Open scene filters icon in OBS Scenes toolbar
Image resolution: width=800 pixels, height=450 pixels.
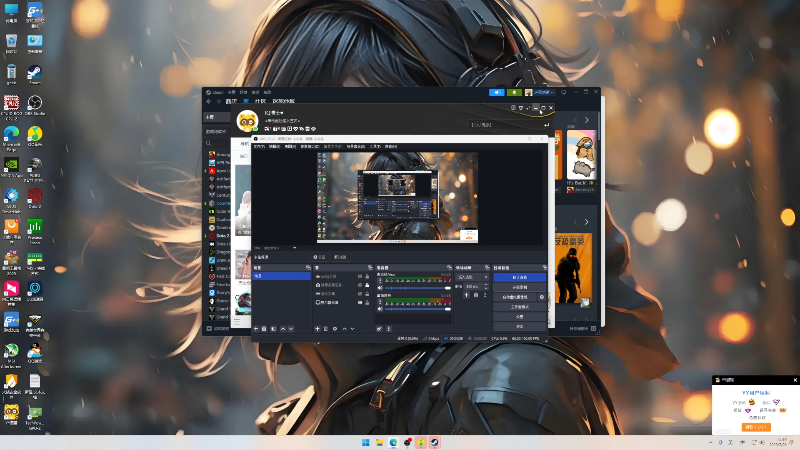273,329
